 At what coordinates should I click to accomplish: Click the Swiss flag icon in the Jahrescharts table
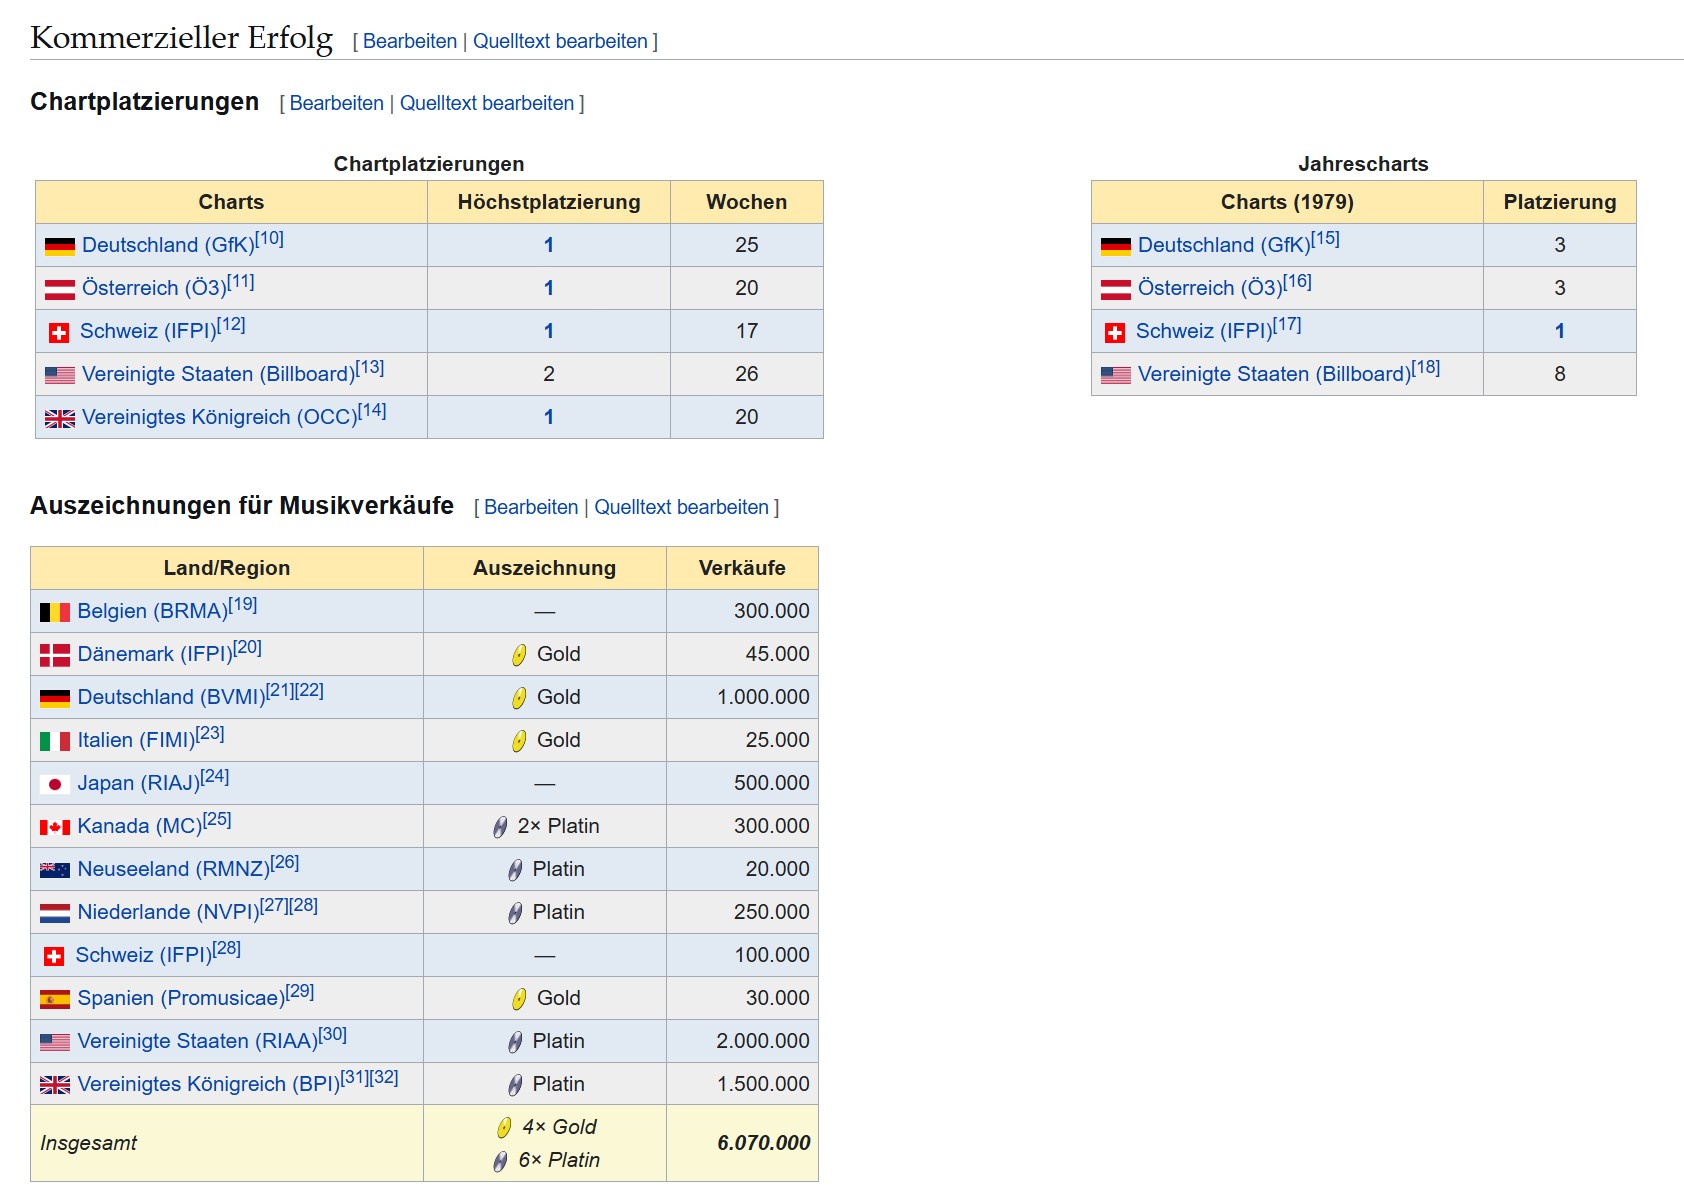1115,332
